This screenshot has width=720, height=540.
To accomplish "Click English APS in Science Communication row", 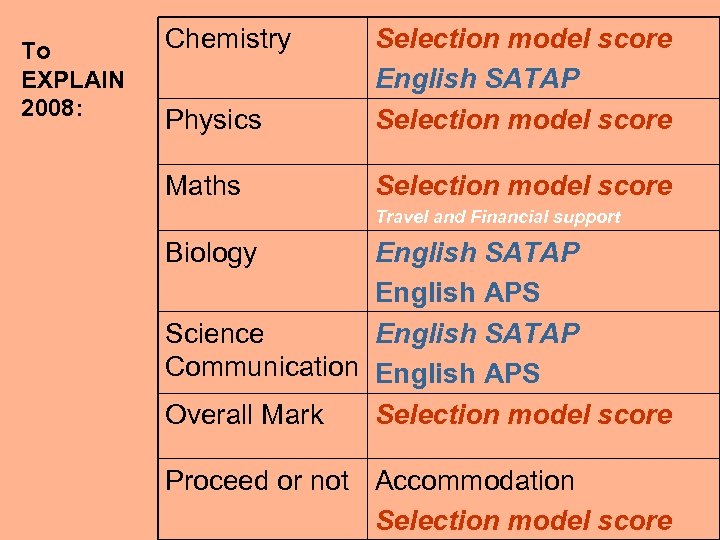I will pos(457,374).
